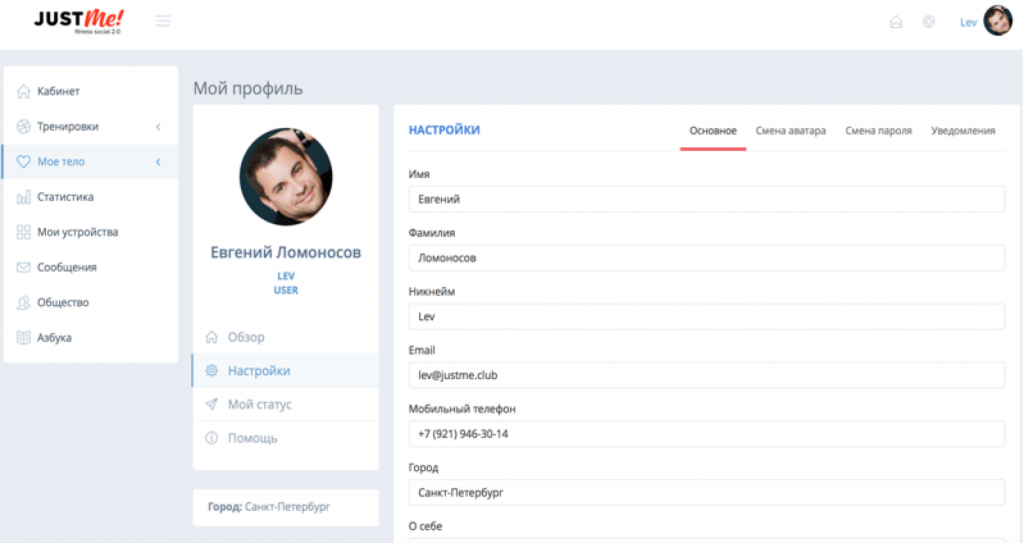Click the Мой профиль page title
Image resolution: width=1024 pixels, height=543 pixels.
click(x=248, y=88)
